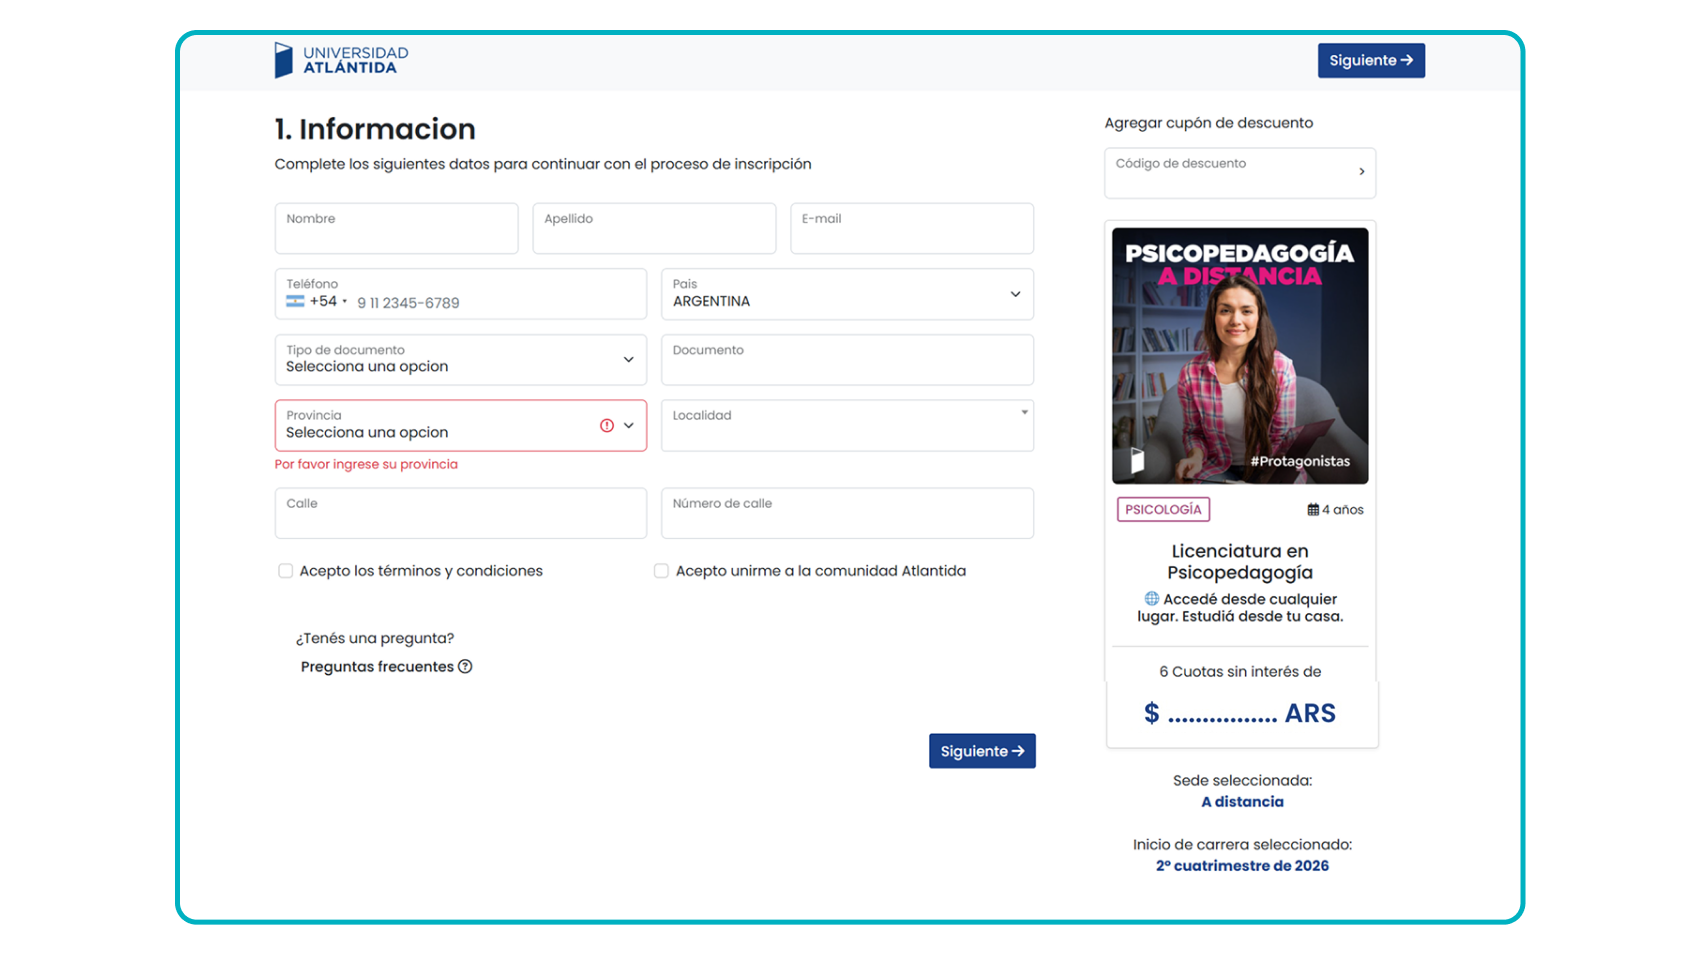Click the 'Agregar cupón de descuento' label
This screenshot has width=1700, height=954.
point(1209,123)
